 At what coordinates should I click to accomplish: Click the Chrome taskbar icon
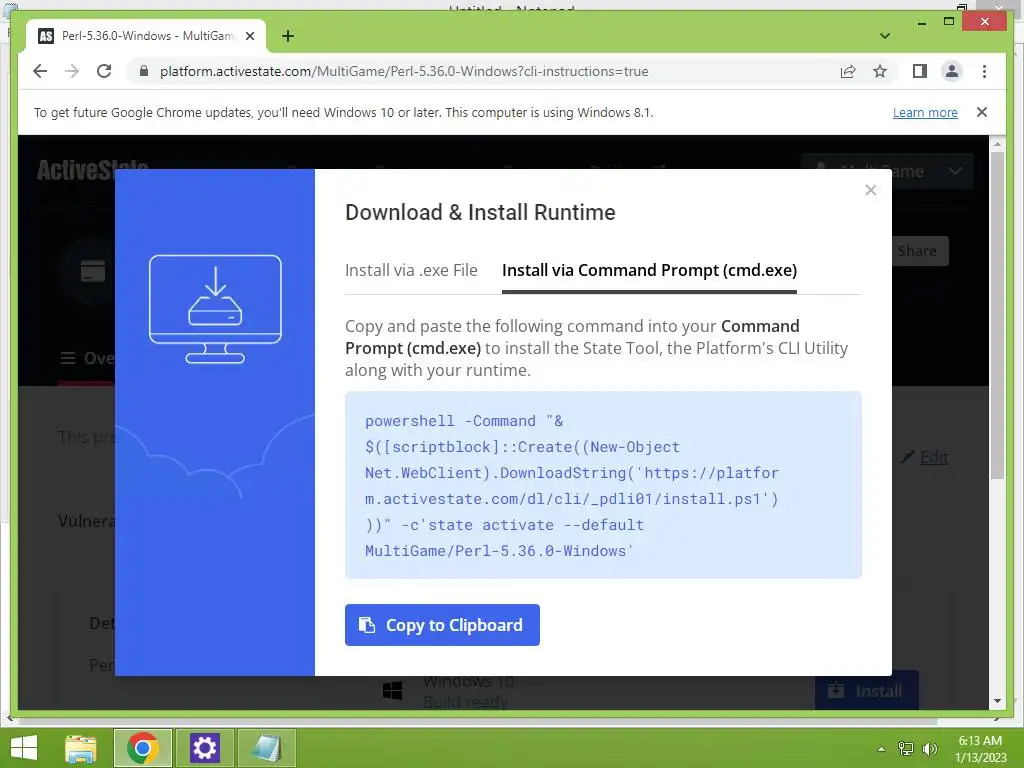click(x=143, y=748)
